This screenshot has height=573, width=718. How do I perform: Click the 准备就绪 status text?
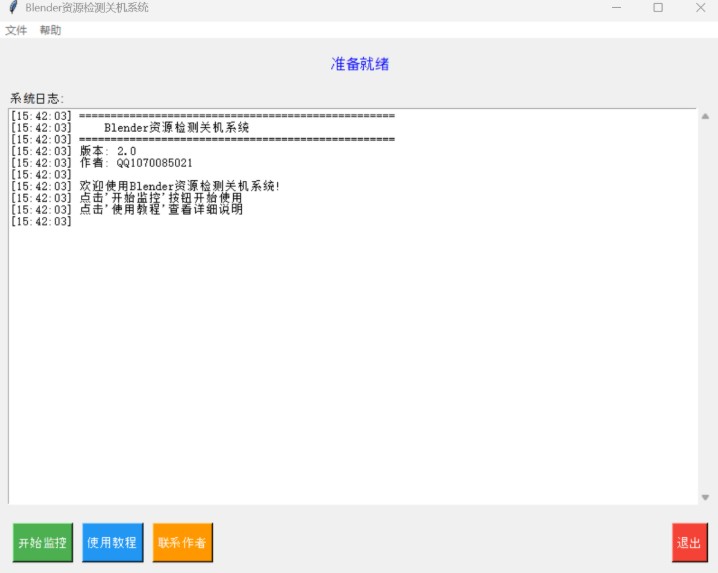(360, 64)
